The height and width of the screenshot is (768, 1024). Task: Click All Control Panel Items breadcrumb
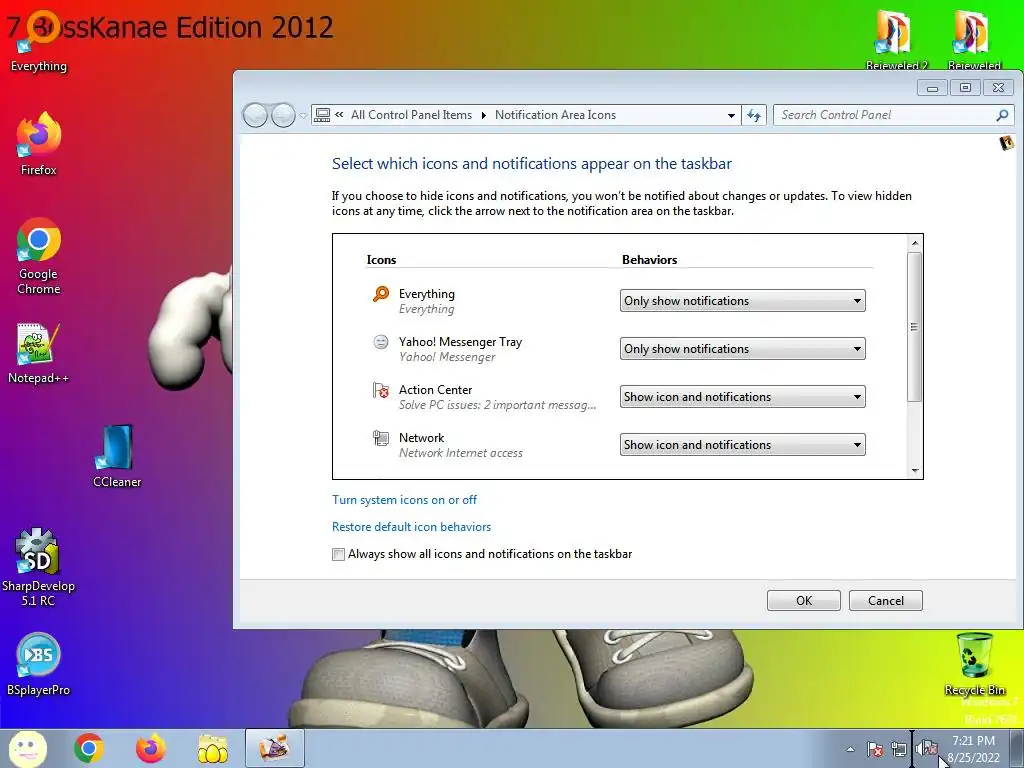click(411, 115)
